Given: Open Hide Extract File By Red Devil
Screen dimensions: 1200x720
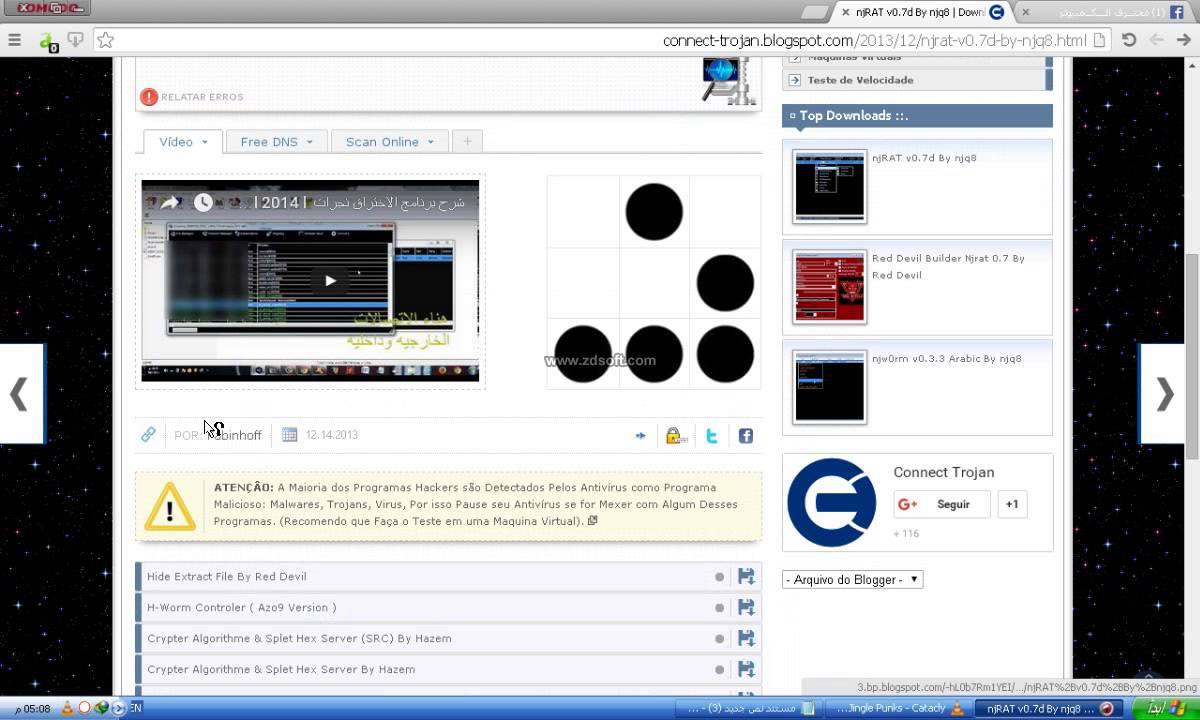Looking at the screenshot, I should click(x=227, y=577).
